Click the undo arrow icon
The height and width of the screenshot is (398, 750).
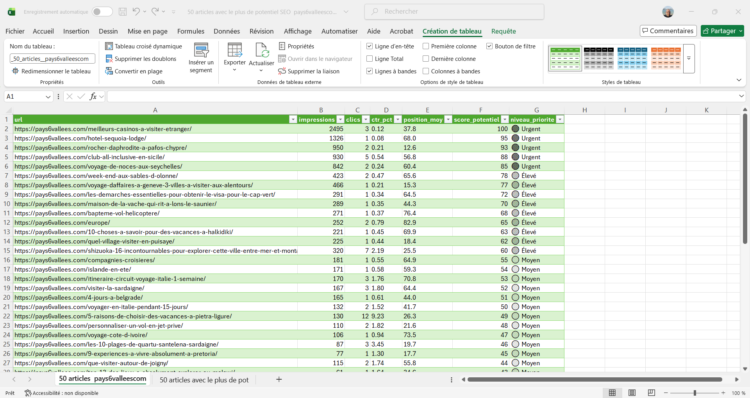coord(136,11)
